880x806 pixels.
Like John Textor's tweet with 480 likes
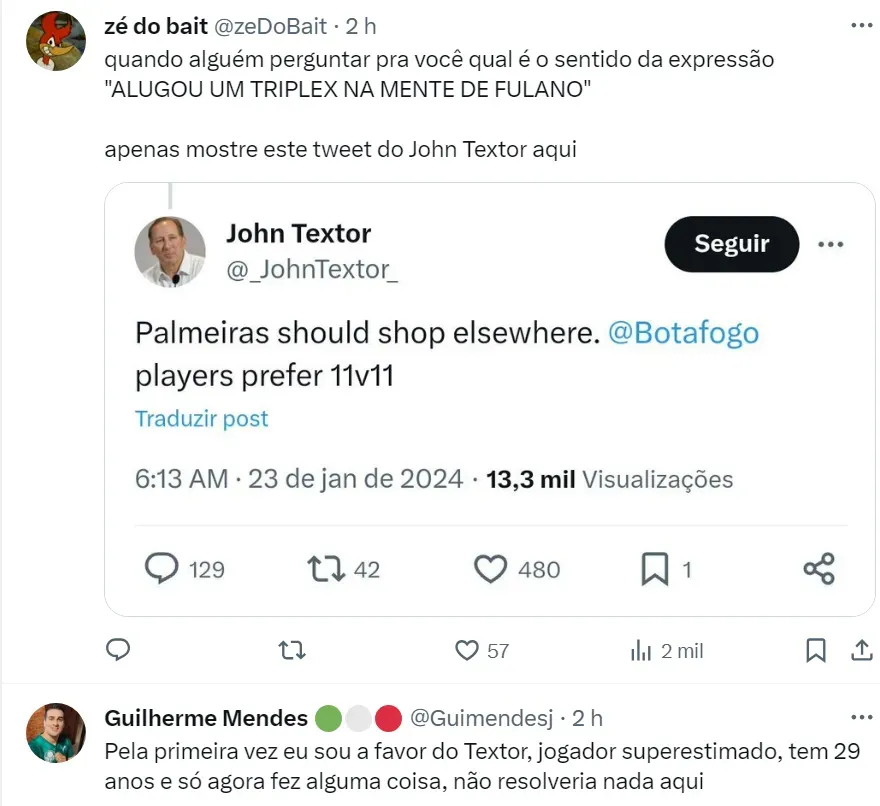pos(490,569)
